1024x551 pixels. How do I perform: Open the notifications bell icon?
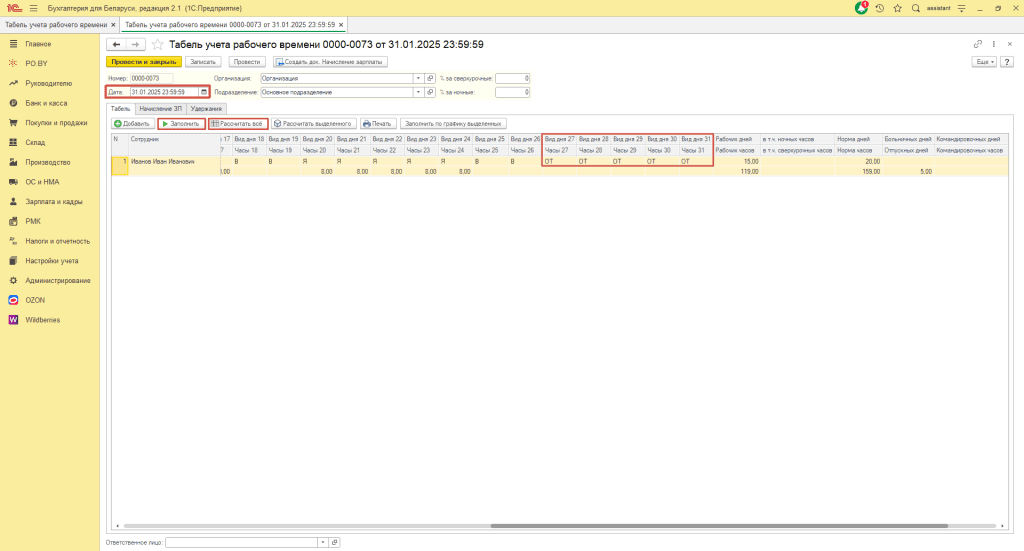tap(862, 8)
